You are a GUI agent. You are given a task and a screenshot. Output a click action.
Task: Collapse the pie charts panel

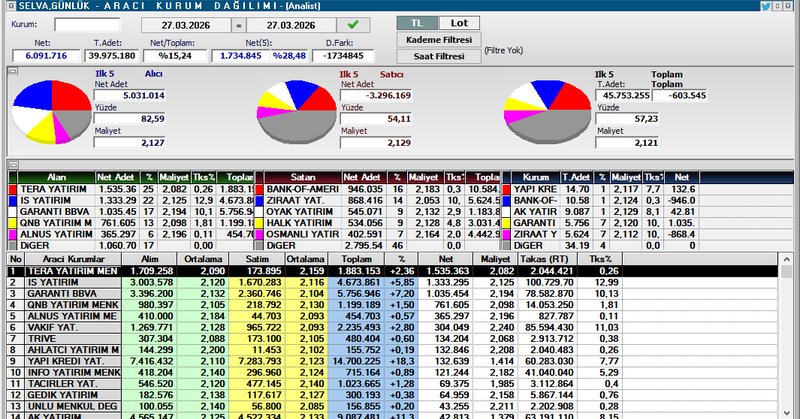click(13, 72)
